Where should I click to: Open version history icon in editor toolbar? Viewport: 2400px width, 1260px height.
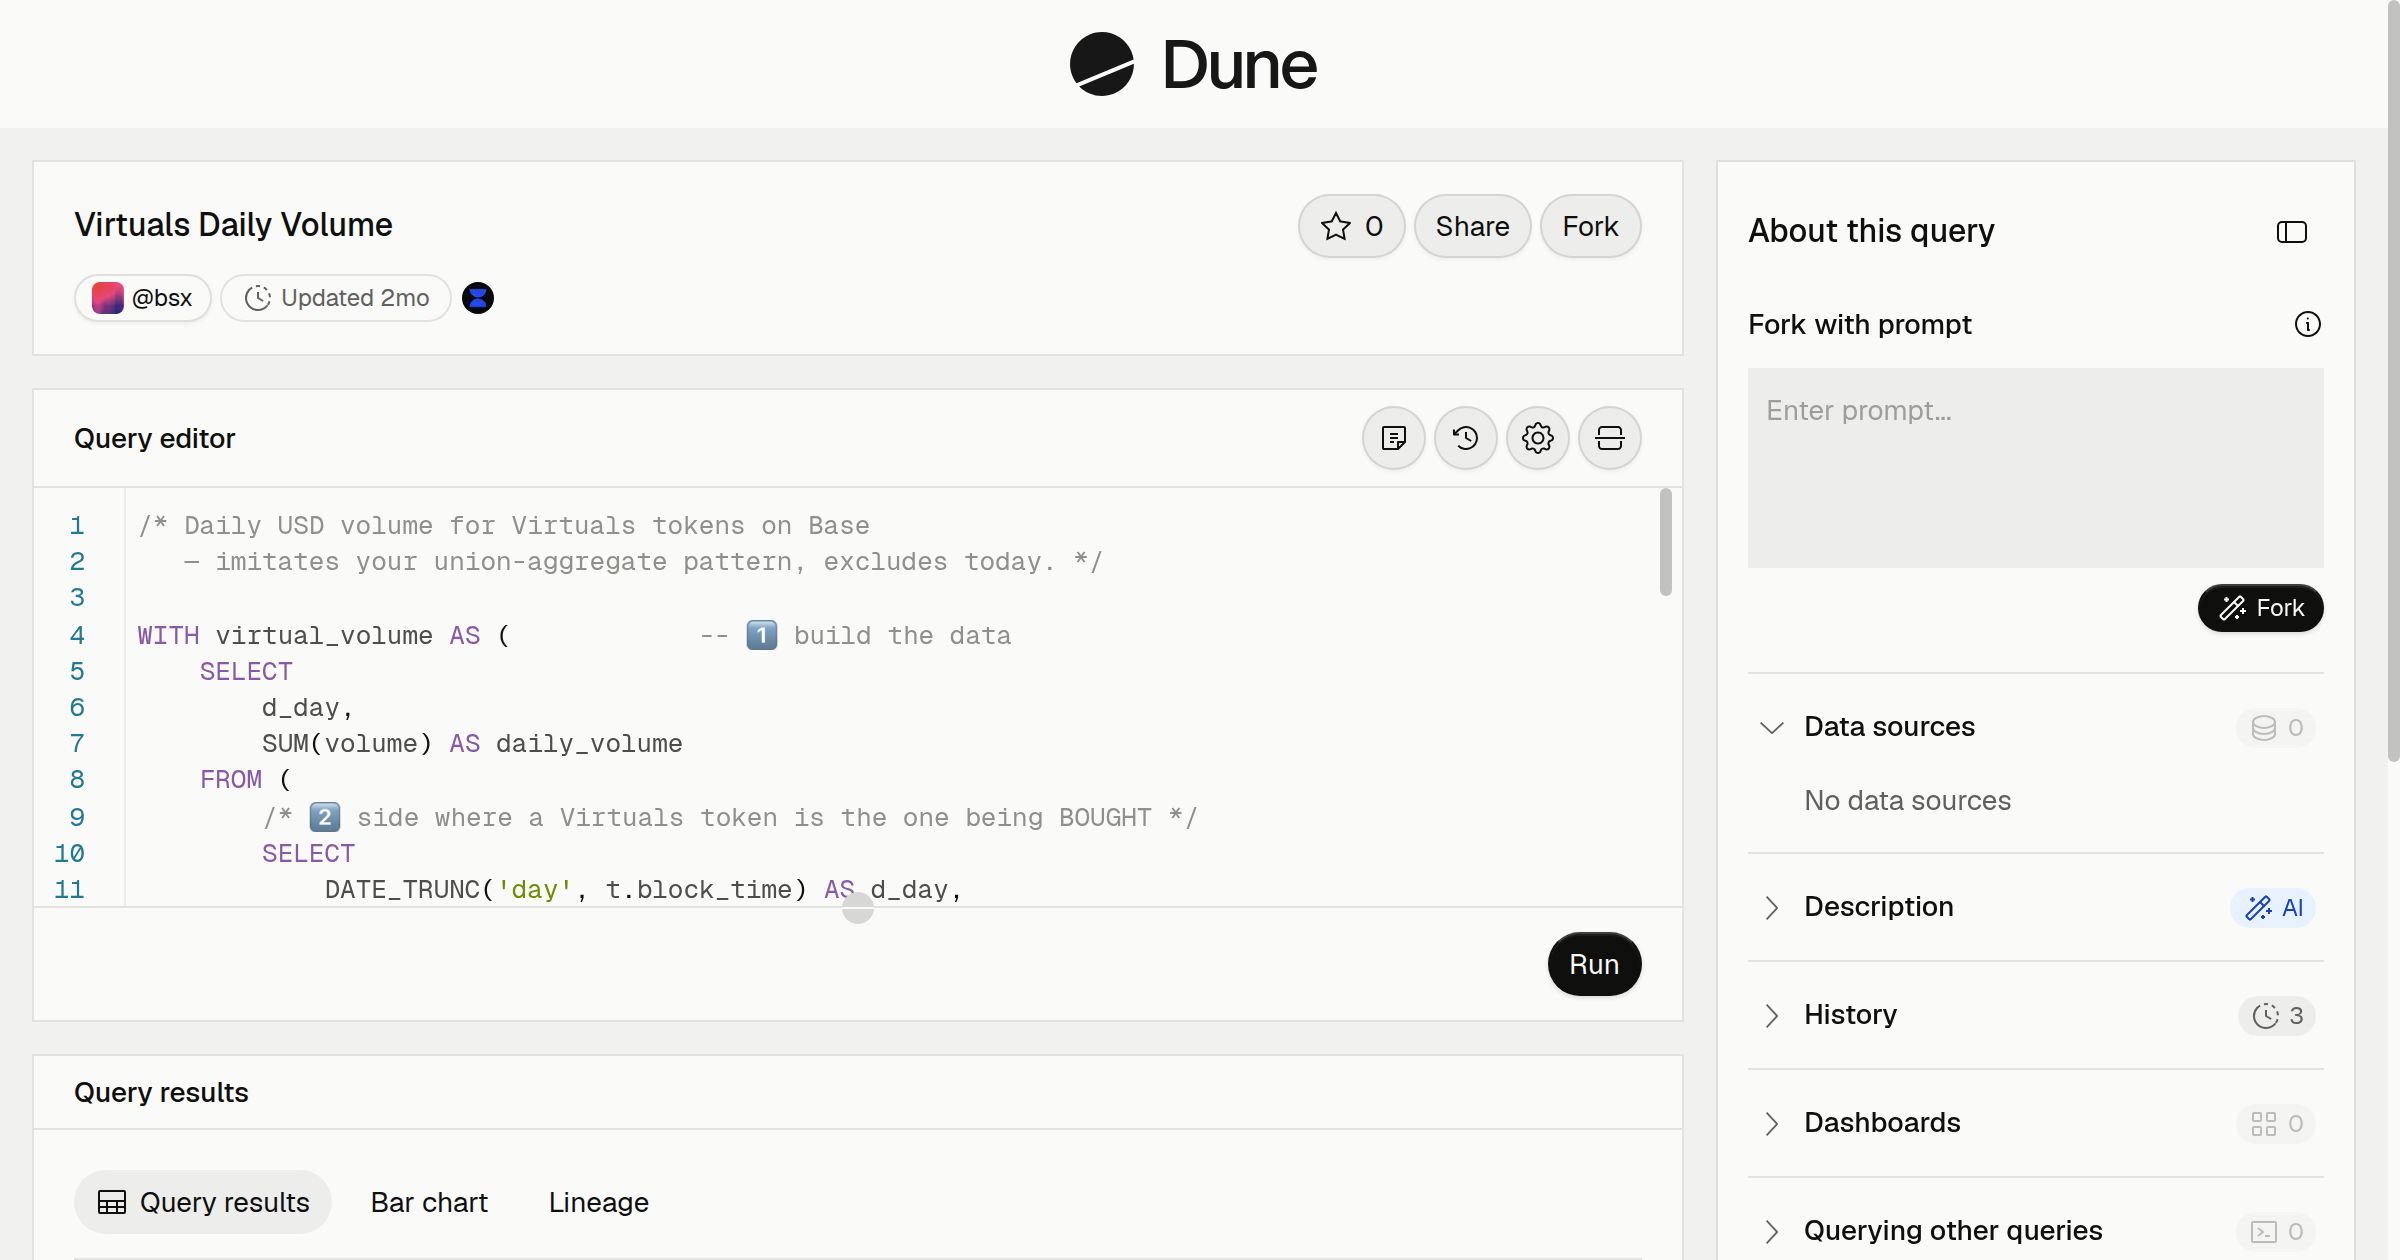1465,438
